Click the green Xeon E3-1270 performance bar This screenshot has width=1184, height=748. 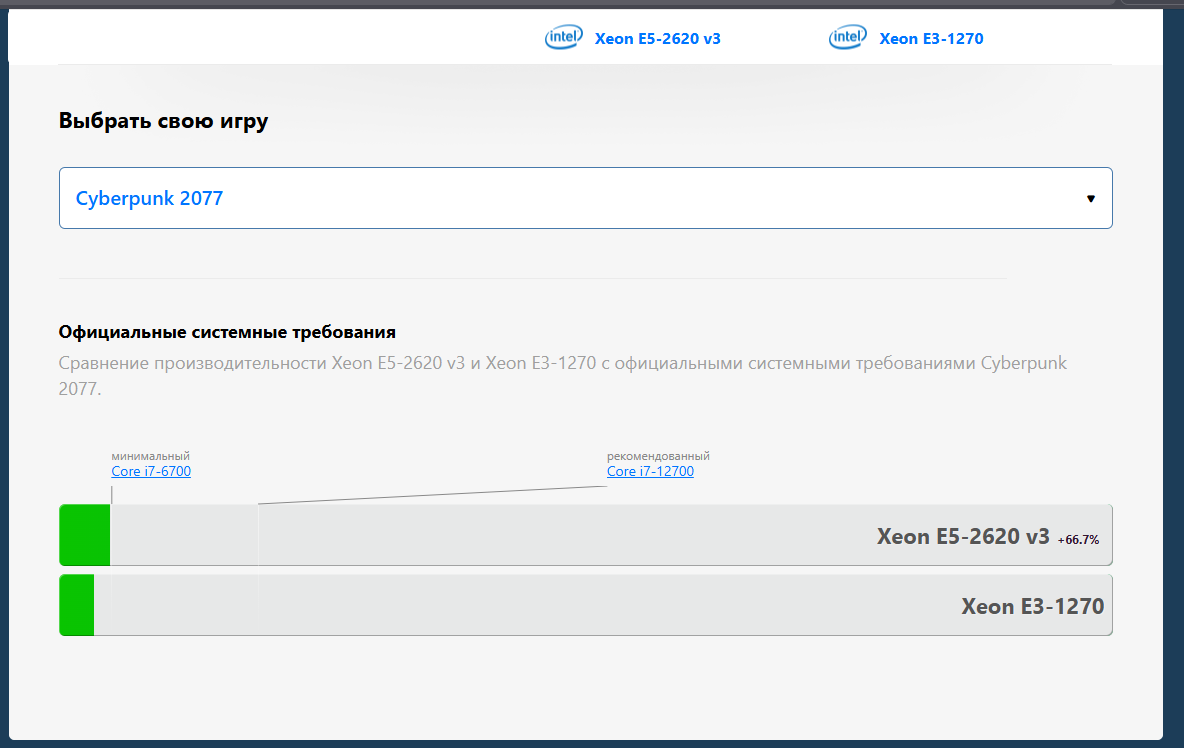pos(77,605)
